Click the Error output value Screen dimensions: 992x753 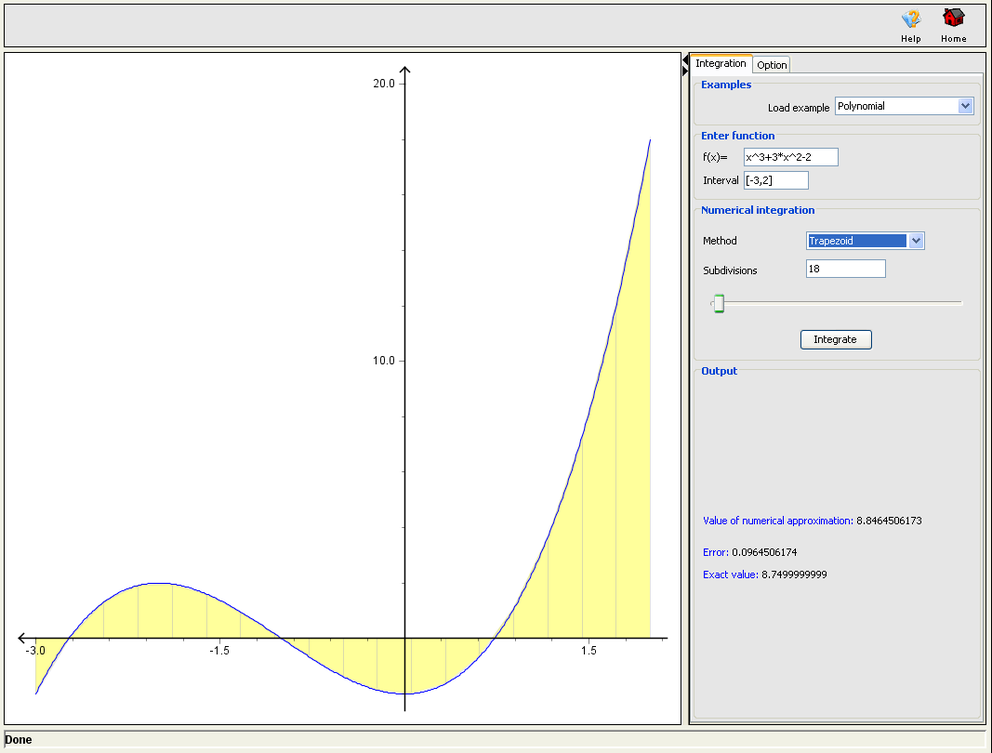point(762,551)
